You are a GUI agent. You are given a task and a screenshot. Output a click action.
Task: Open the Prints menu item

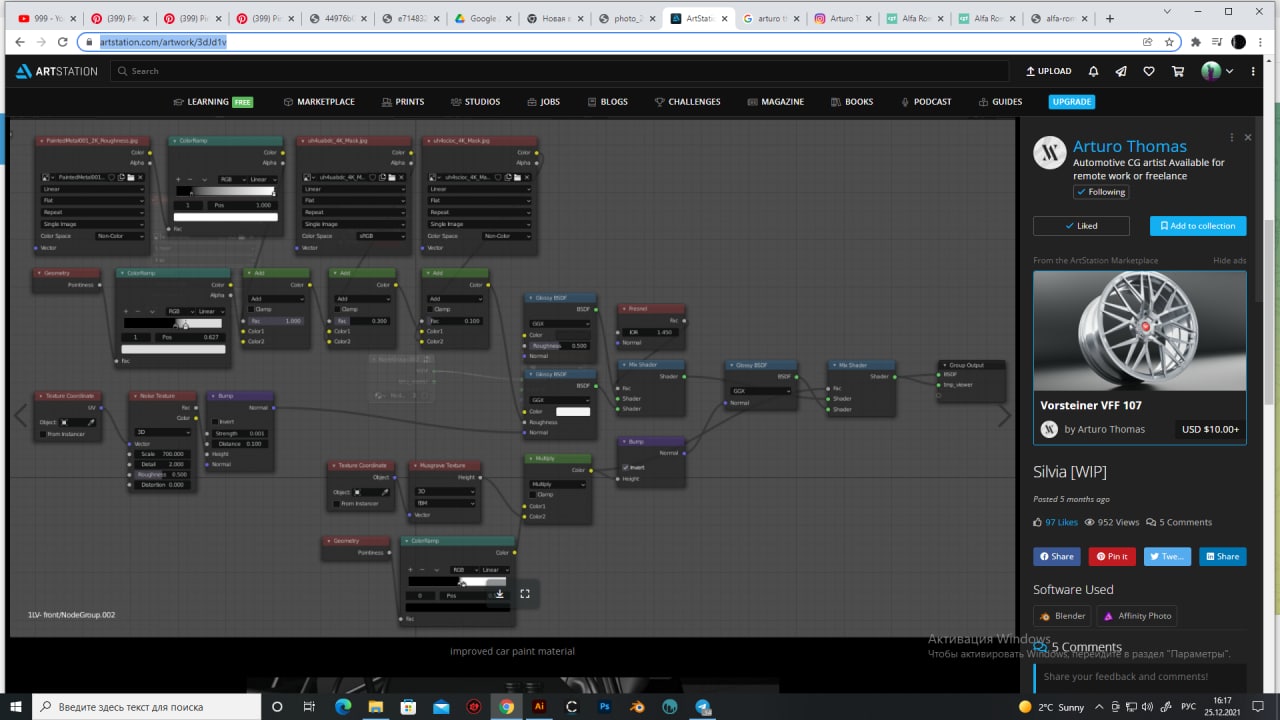[403, 102]
